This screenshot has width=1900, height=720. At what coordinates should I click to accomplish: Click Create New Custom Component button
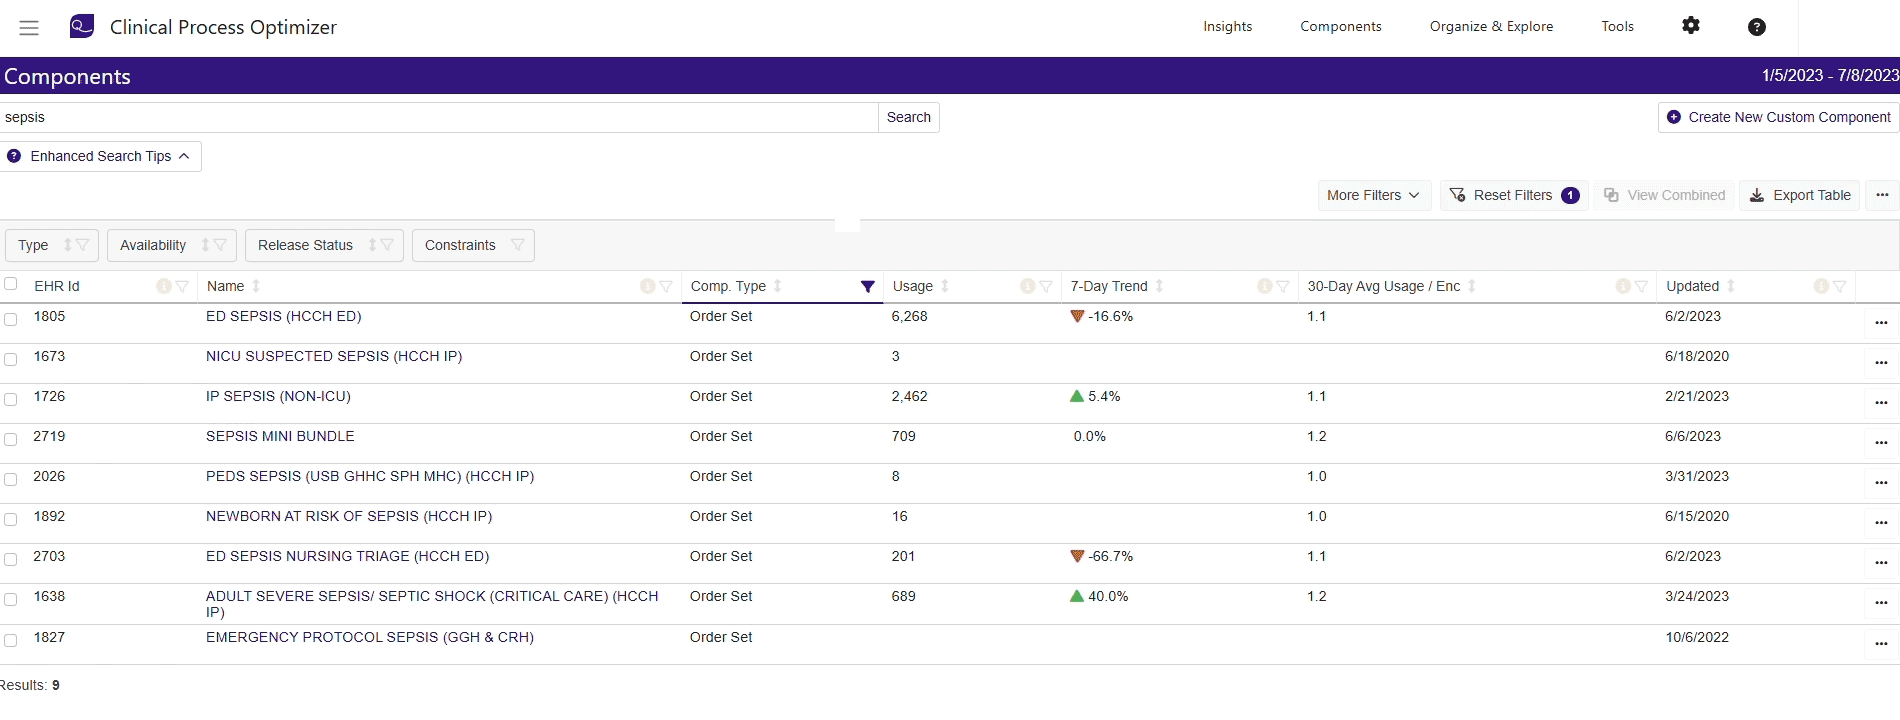tap(1778, 117)
